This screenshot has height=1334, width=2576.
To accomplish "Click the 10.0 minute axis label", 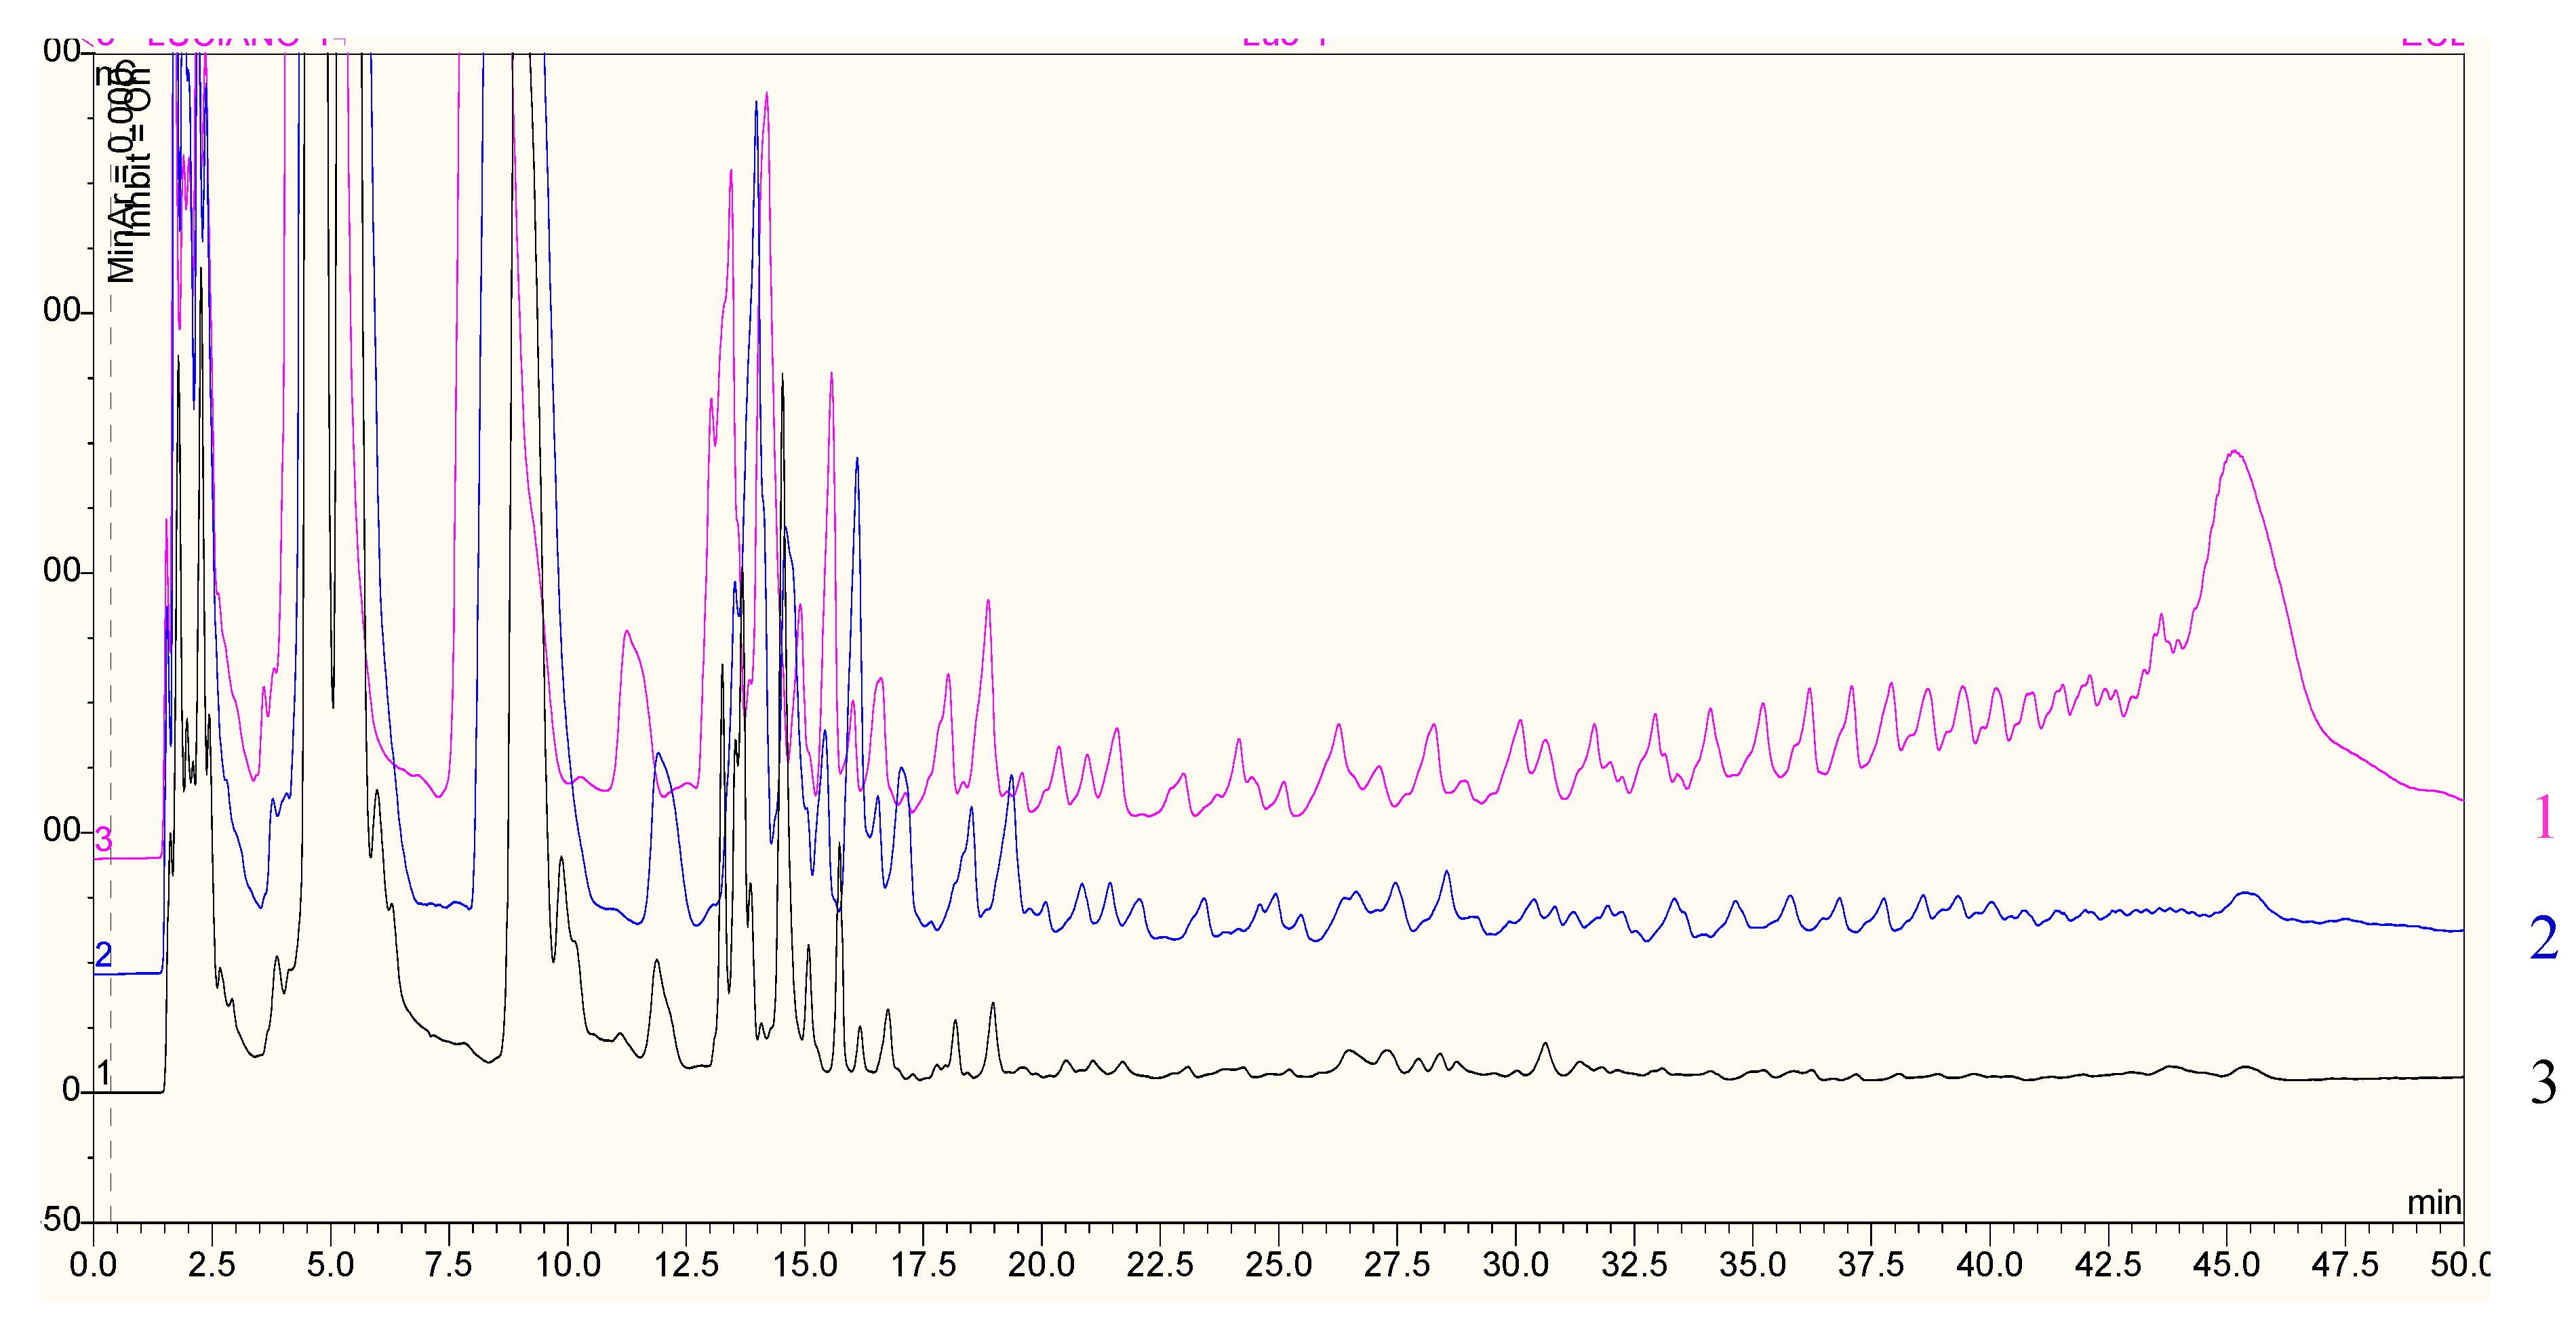I will [568, 1265].
